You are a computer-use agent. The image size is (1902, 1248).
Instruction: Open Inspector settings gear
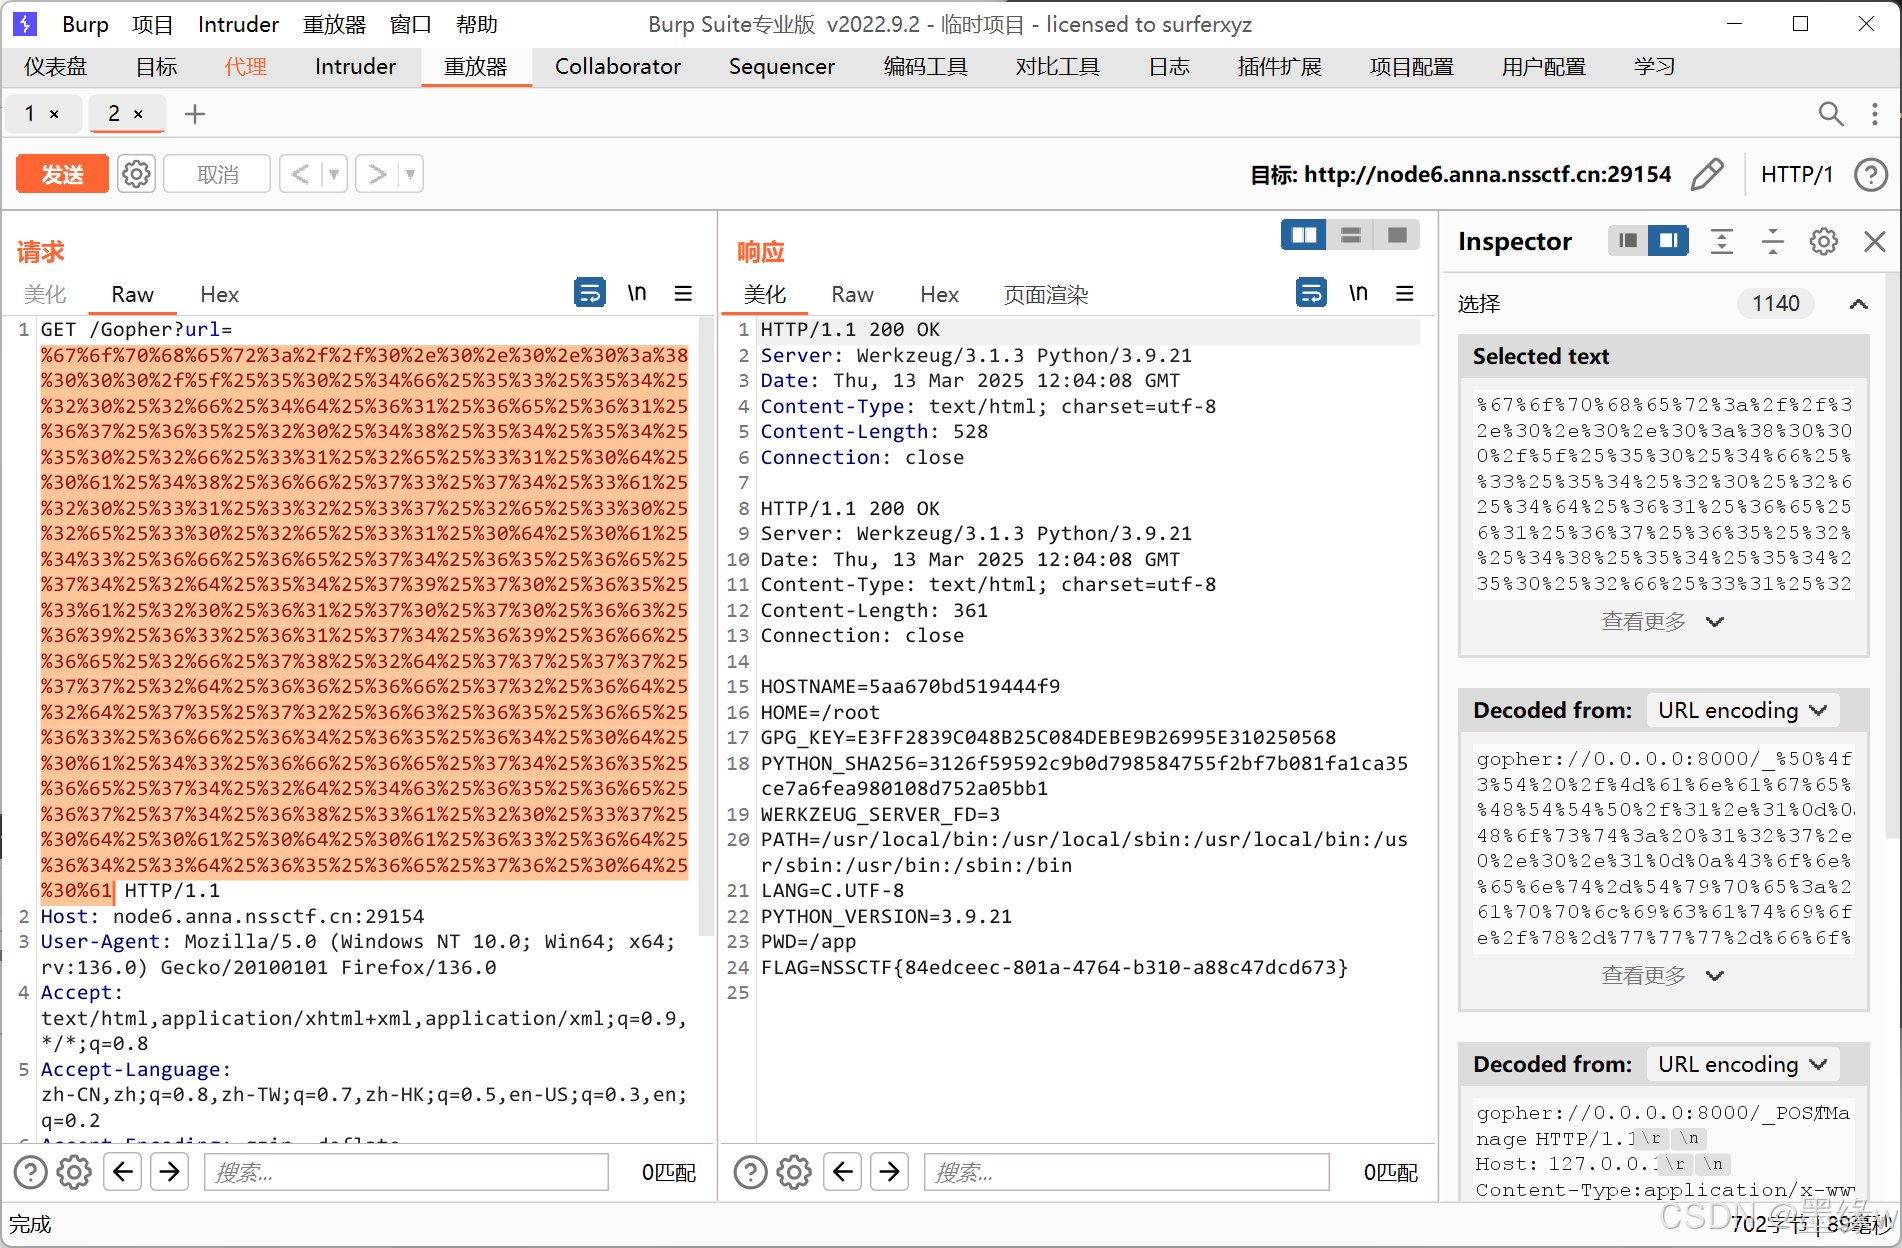click(1823, 241)
